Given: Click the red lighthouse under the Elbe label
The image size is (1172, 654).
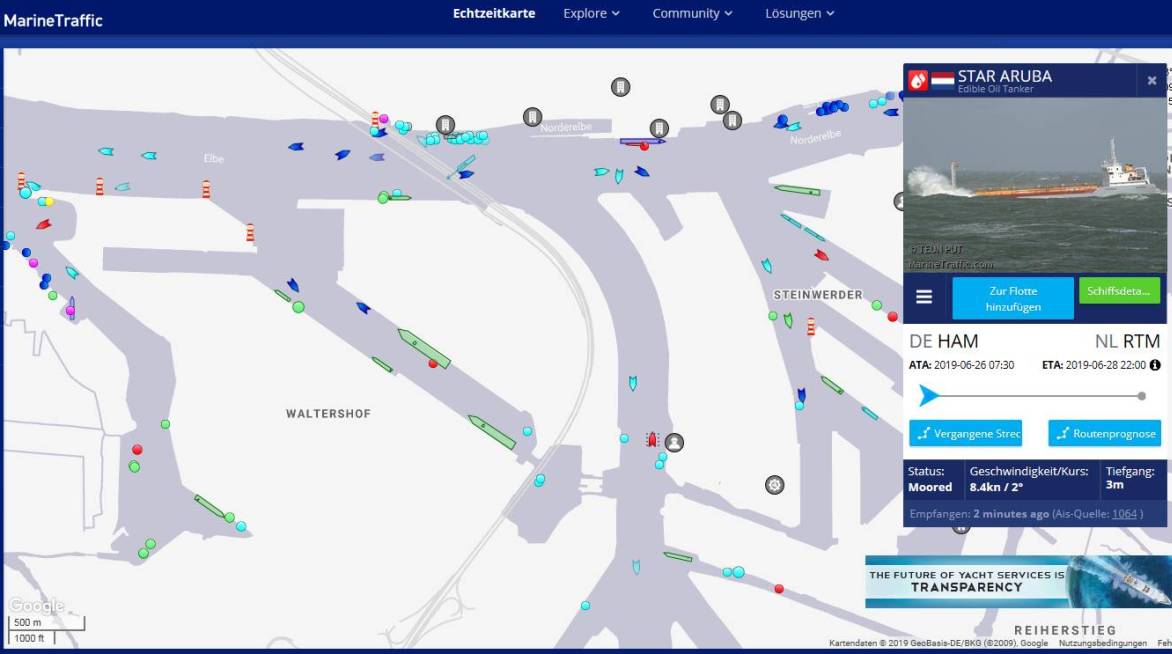Looking at the screenshot, I should click(x=206, y=188).
